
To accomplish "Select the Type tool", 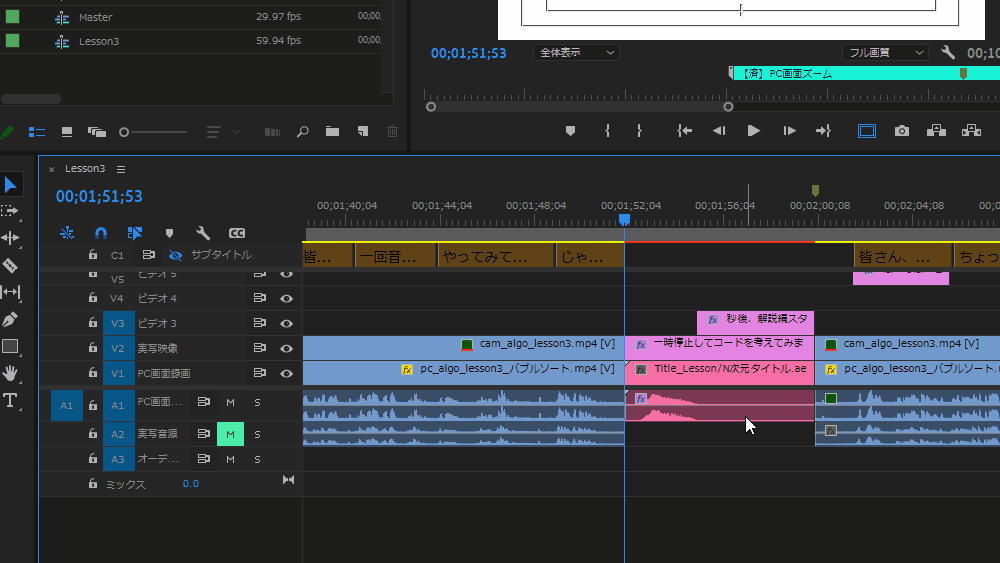I will 10,400.
